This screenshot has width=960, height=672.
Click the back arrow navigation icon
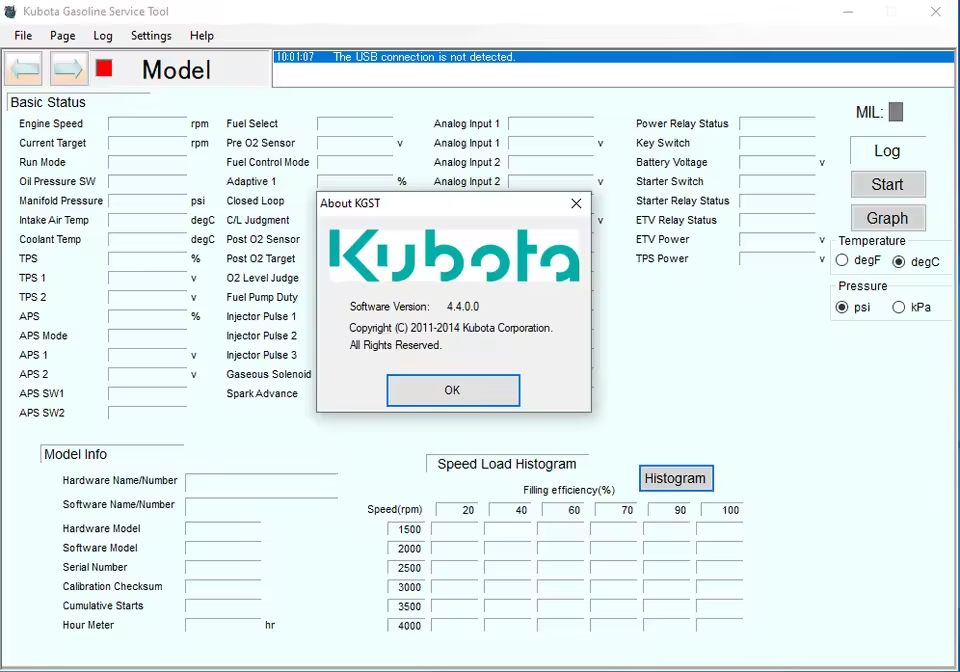pyautogui.click(x=24, y=69)
